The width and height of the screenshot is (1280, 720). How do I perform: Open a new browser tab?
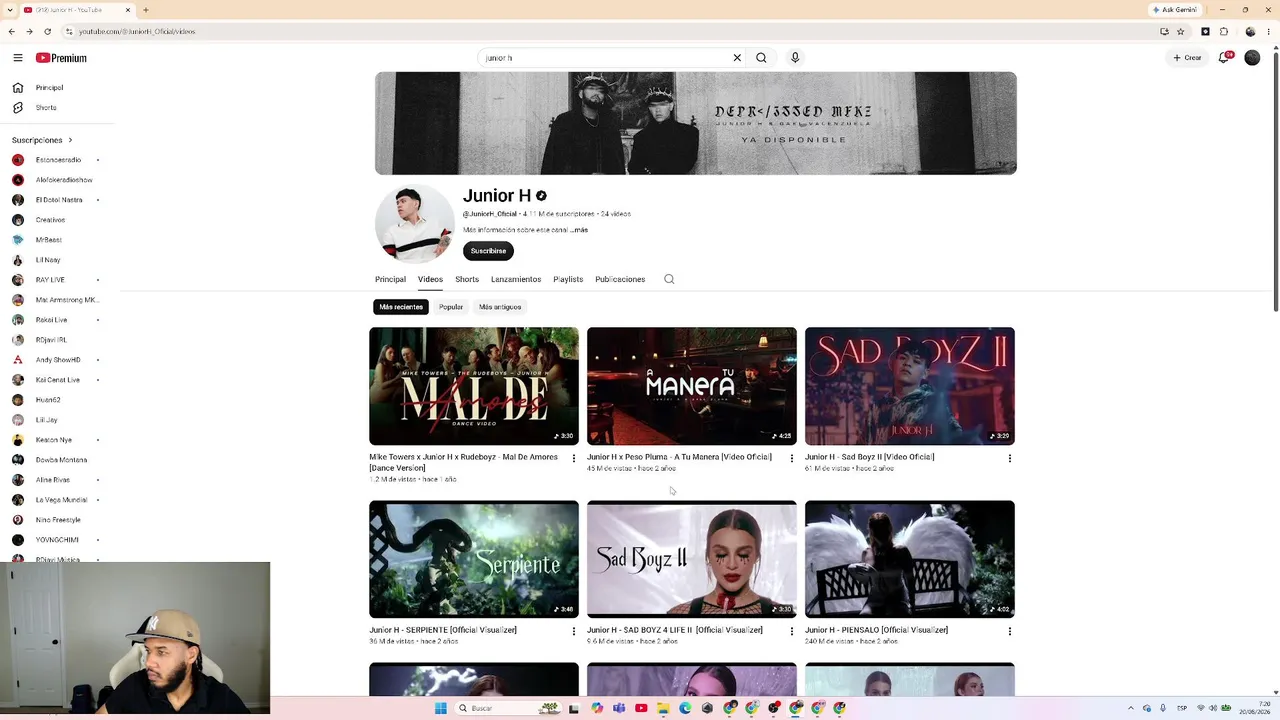(146, 10)
